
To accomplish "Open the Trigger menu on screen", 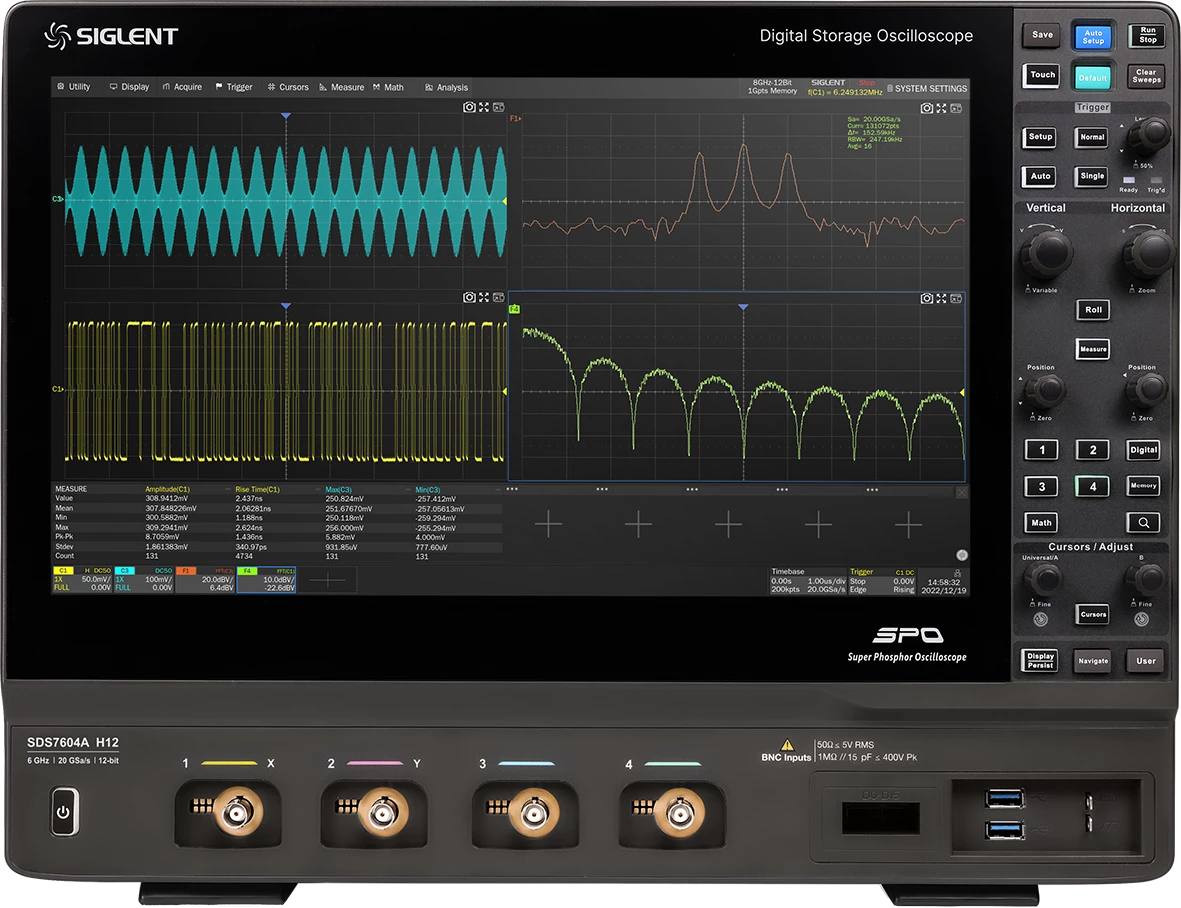I will point(234,87).
